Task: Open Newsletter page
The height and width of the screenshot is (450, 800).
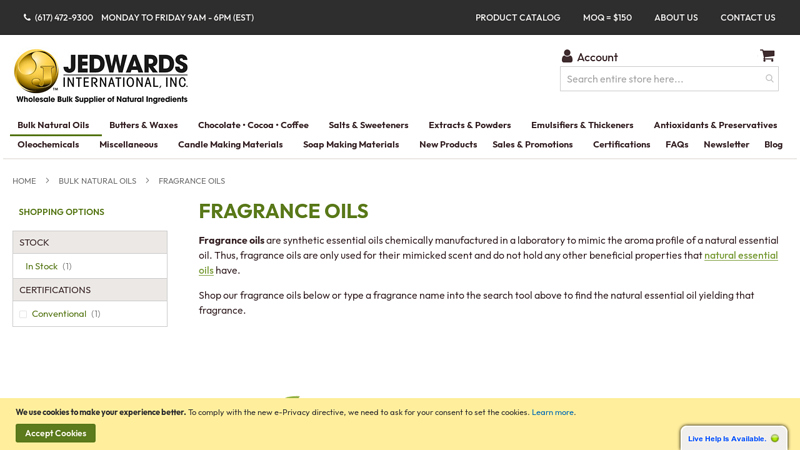Action: [x=726, y=144]
